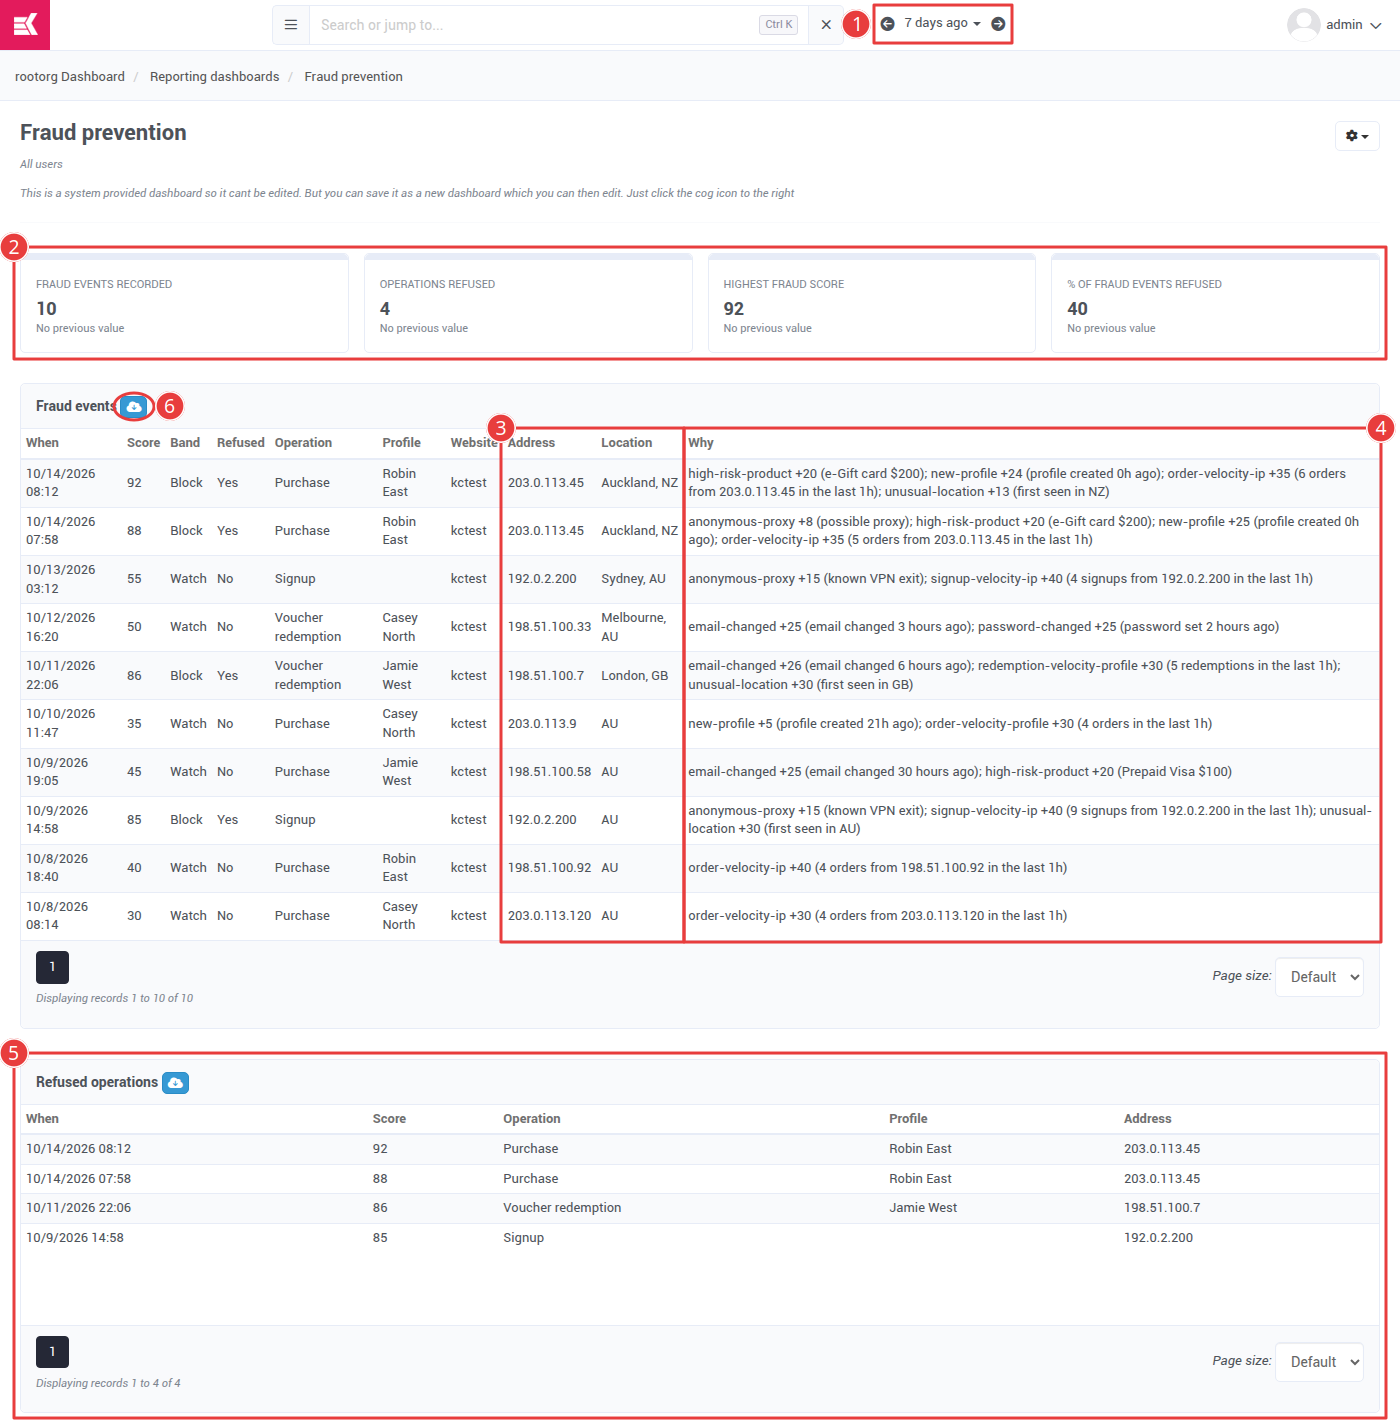Open the admin user menu
This screenshot has height=1425, width=1400.
(1334, 25)
